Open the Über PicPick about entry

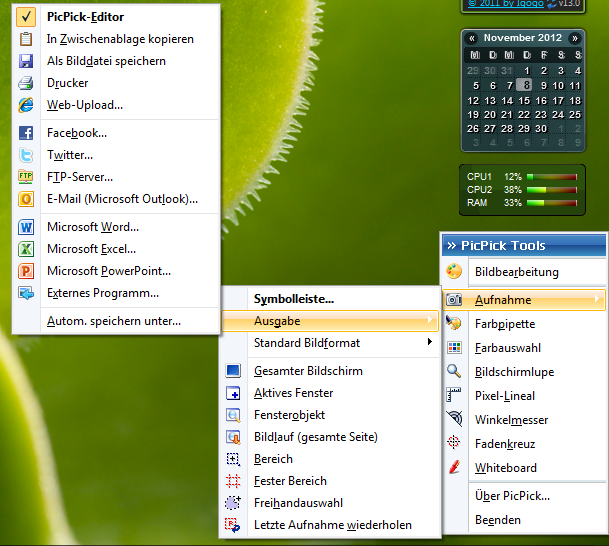(x=512, y=496)
